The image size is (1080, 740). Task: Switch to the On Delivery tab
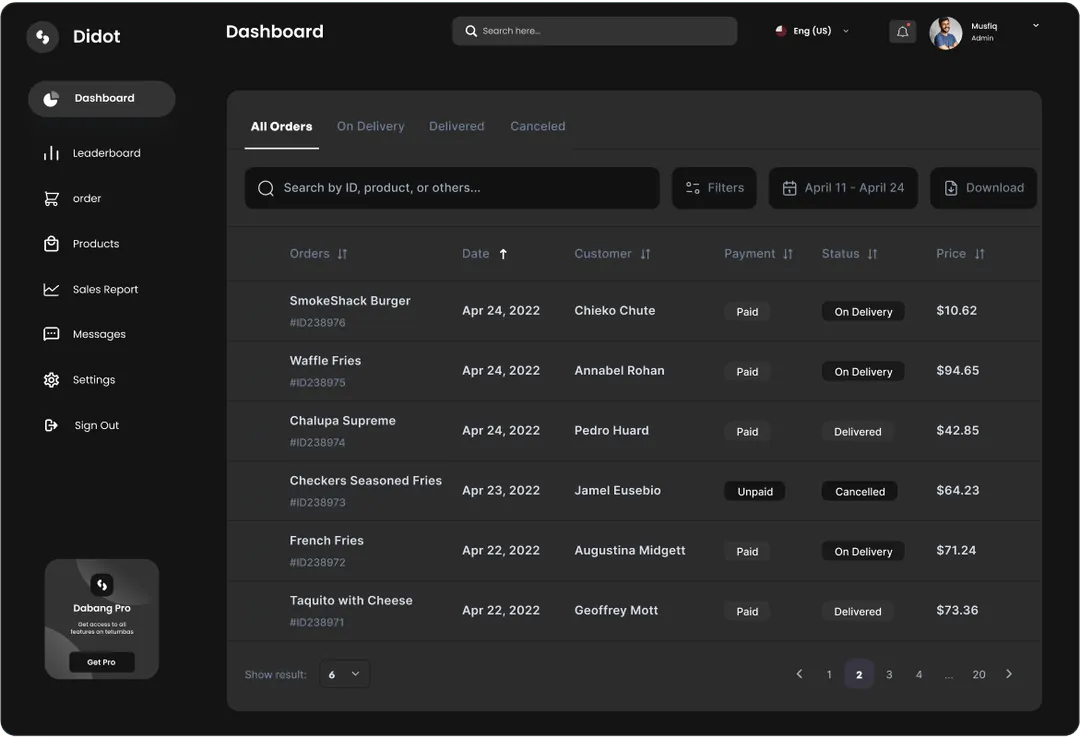point(370,127)
